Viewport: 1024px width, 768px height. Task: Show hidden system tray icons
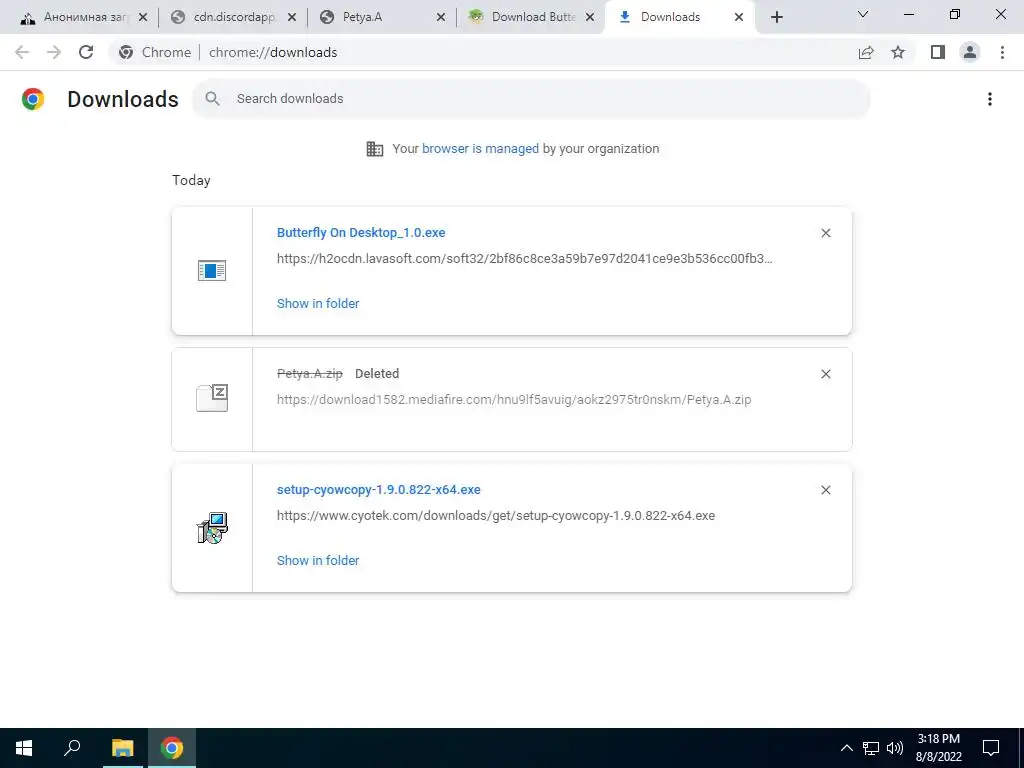click(846, 748)
